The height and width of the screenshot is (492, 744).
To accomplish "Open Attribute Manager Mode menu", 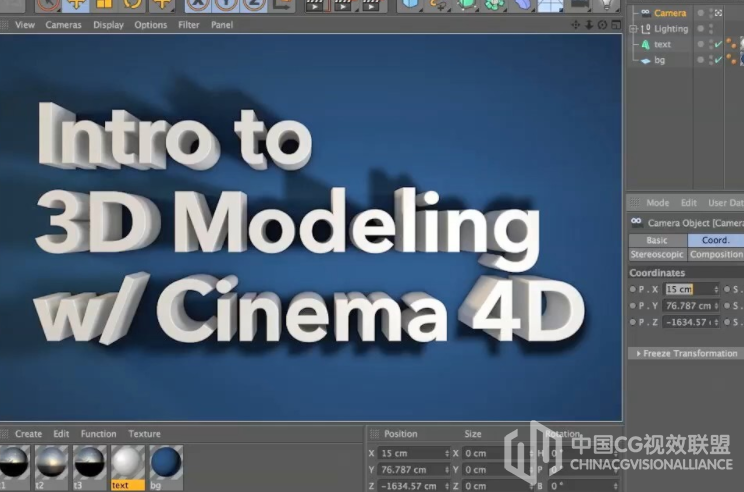I will coord(657,203).
